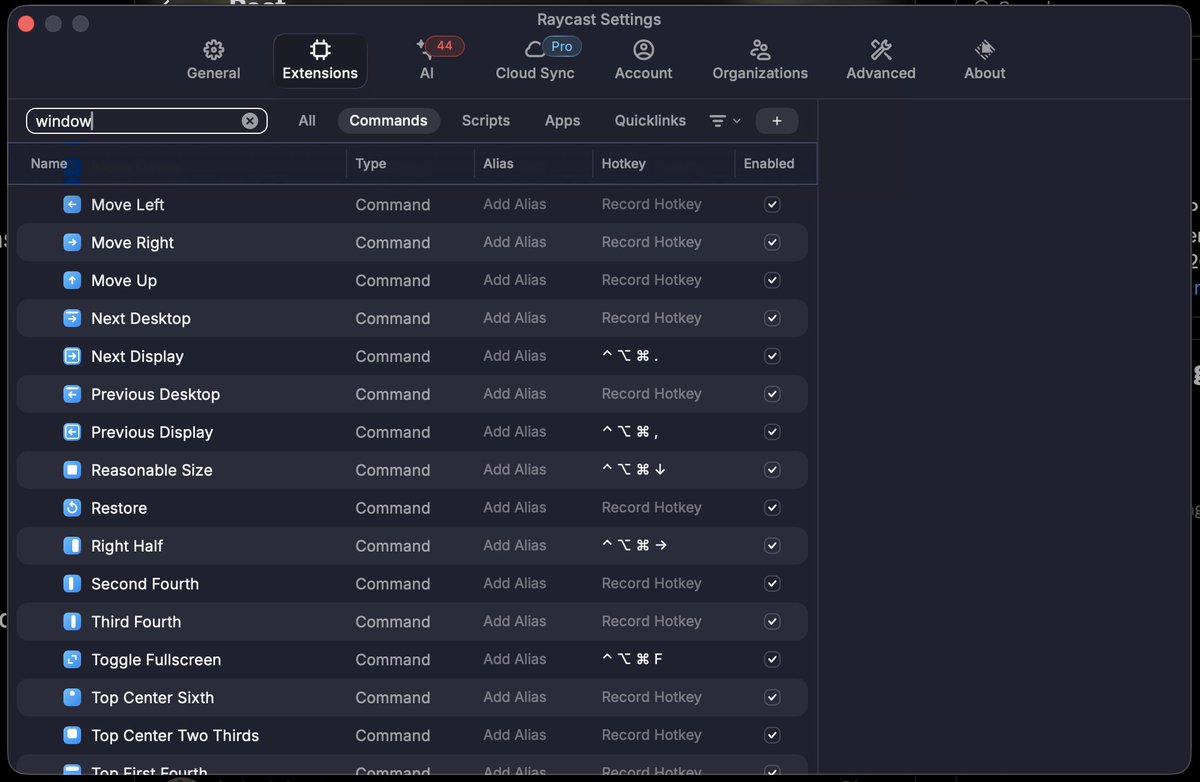The height and width of the screenshot is (782, 1200).
Task: Click the Next Display hotkey field
Action: 631,356
